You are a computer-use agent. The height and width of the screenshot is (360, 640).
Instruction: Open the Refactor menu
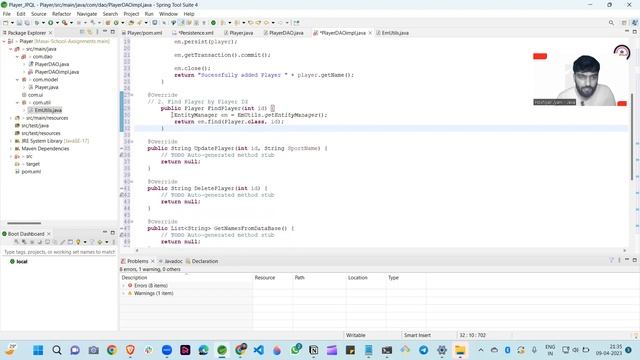coord(62,14)
